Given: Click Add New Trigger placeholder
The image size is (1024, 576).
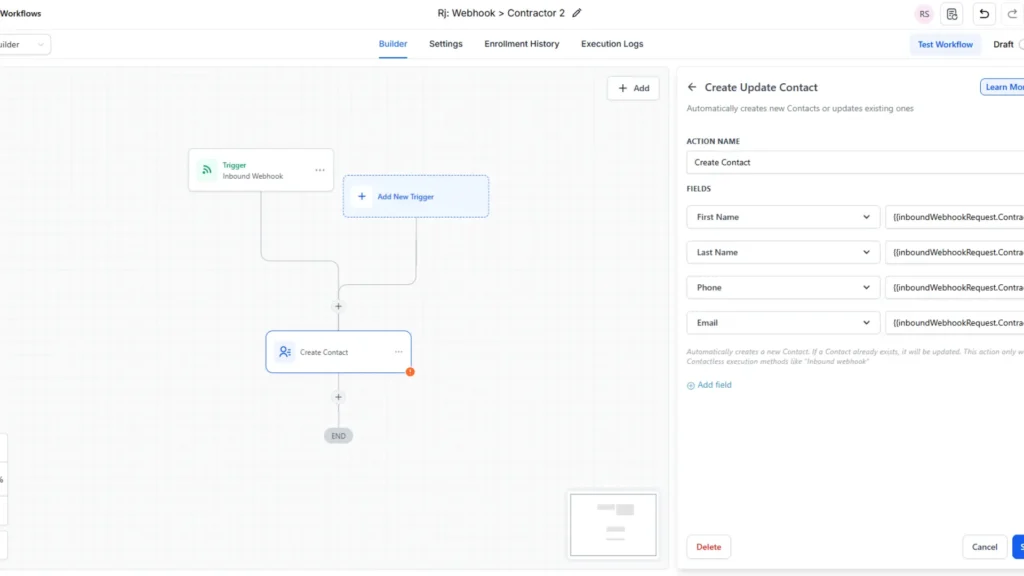Looking at the screenshot, I should pos(416,197).
